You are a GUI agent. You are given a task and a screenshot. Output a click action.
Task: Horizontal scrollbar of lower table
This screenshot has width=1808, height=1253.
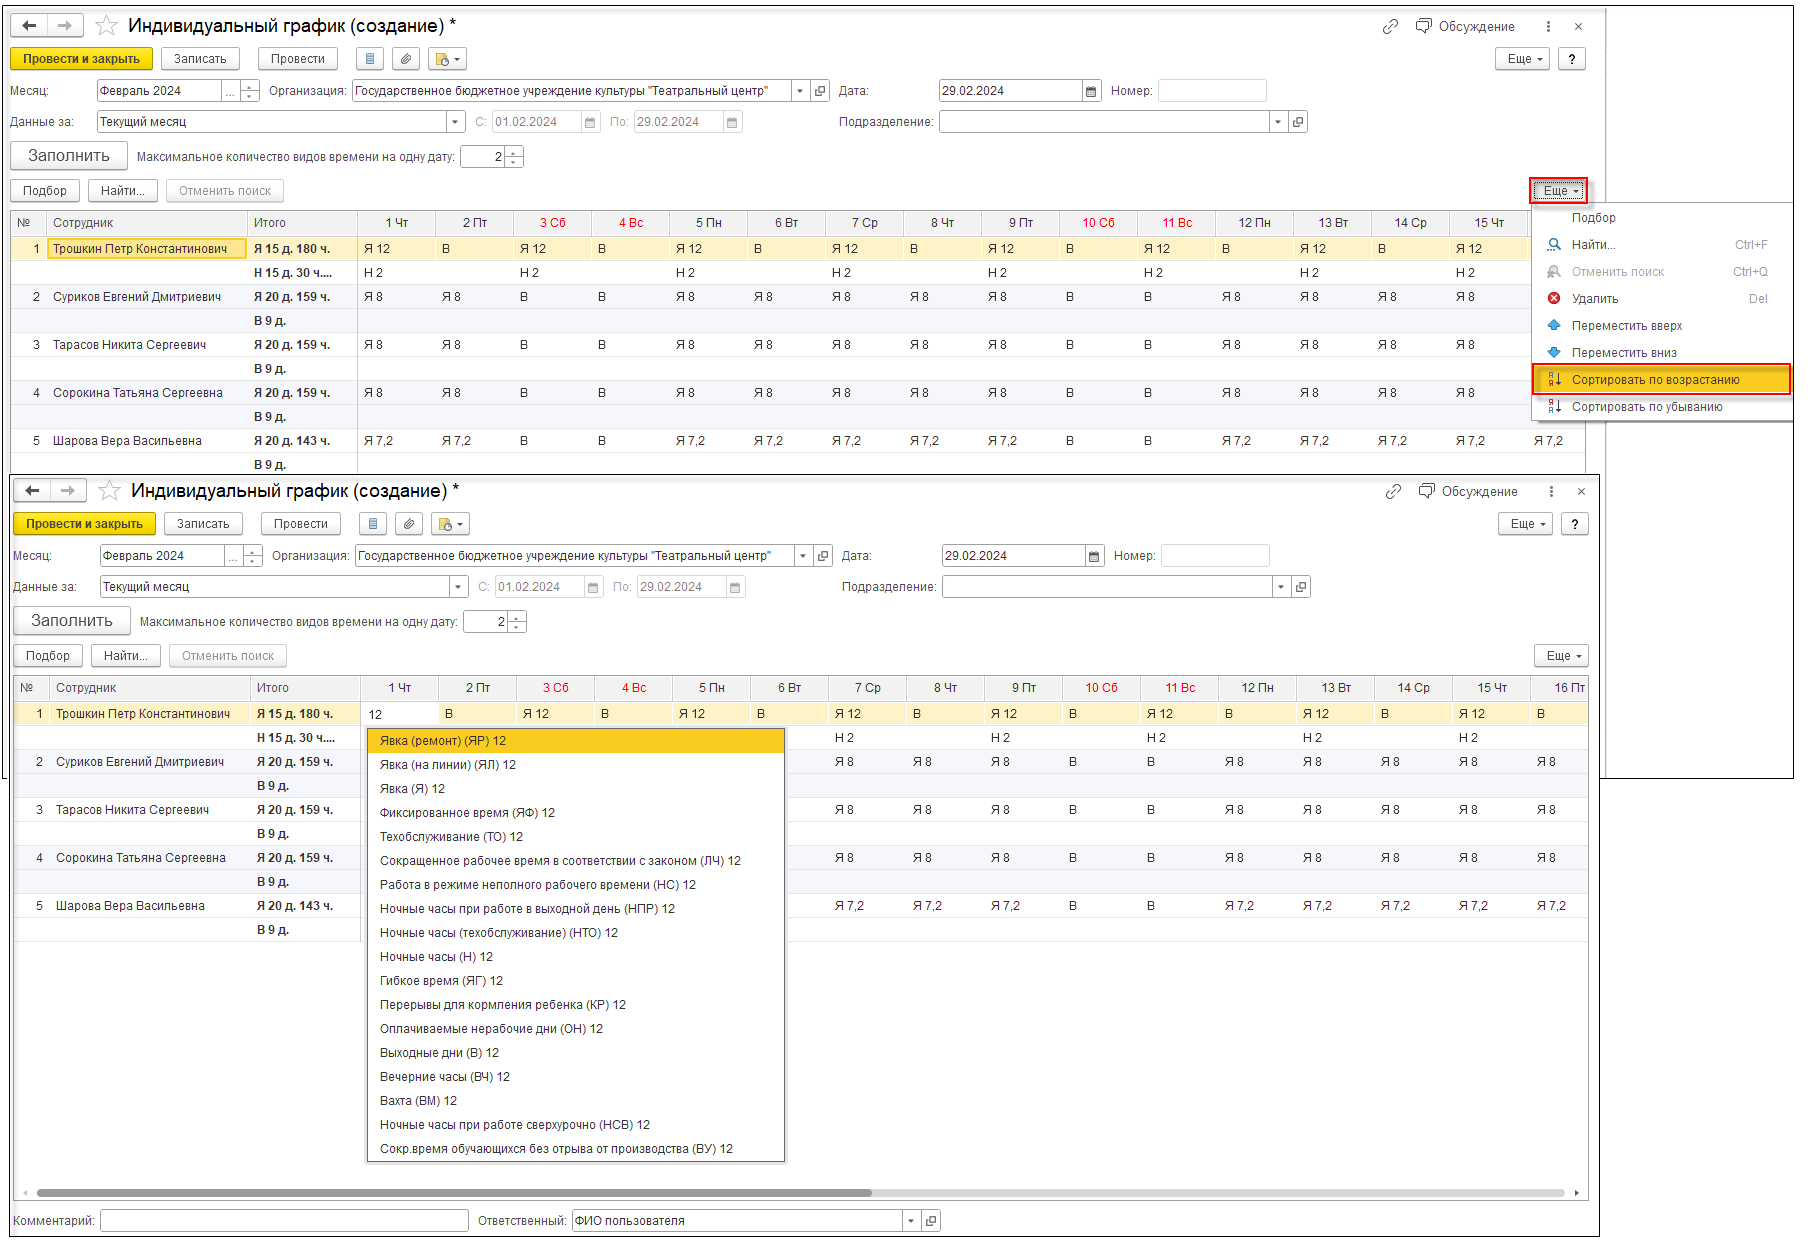click(454, 1193)
